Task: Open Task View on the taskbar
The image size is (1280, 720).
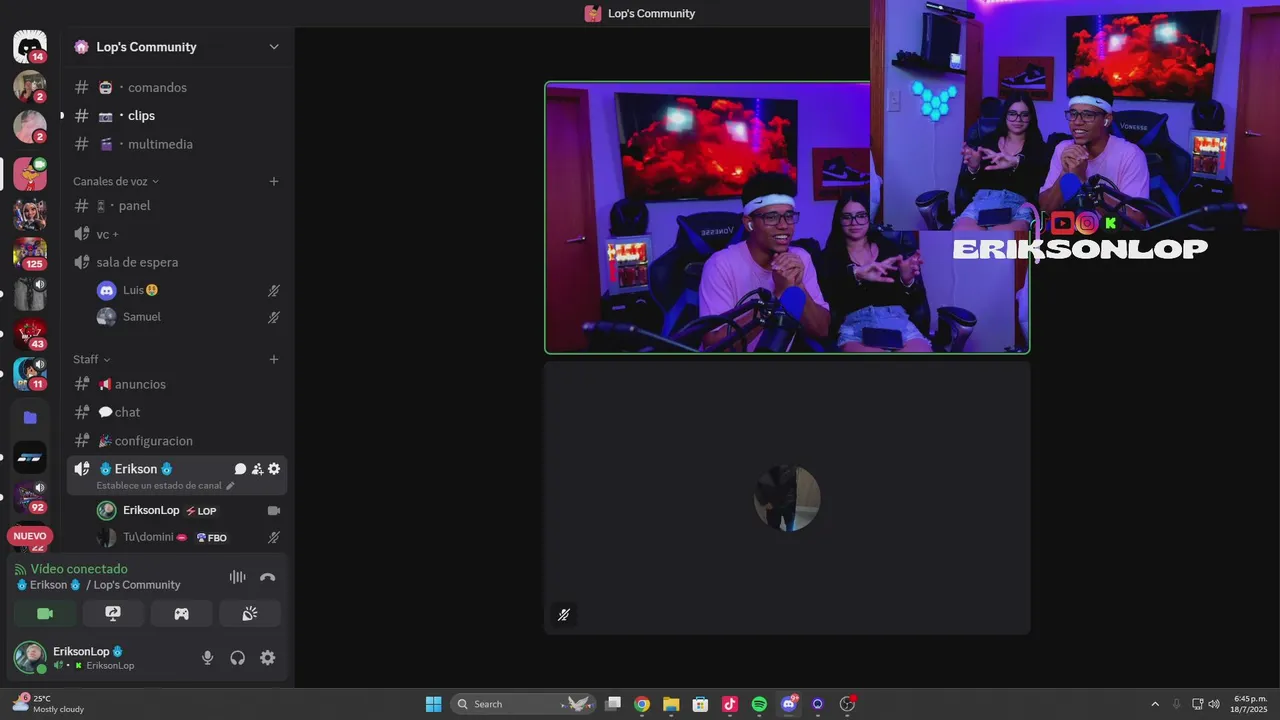Action: [x=614, y=704]
